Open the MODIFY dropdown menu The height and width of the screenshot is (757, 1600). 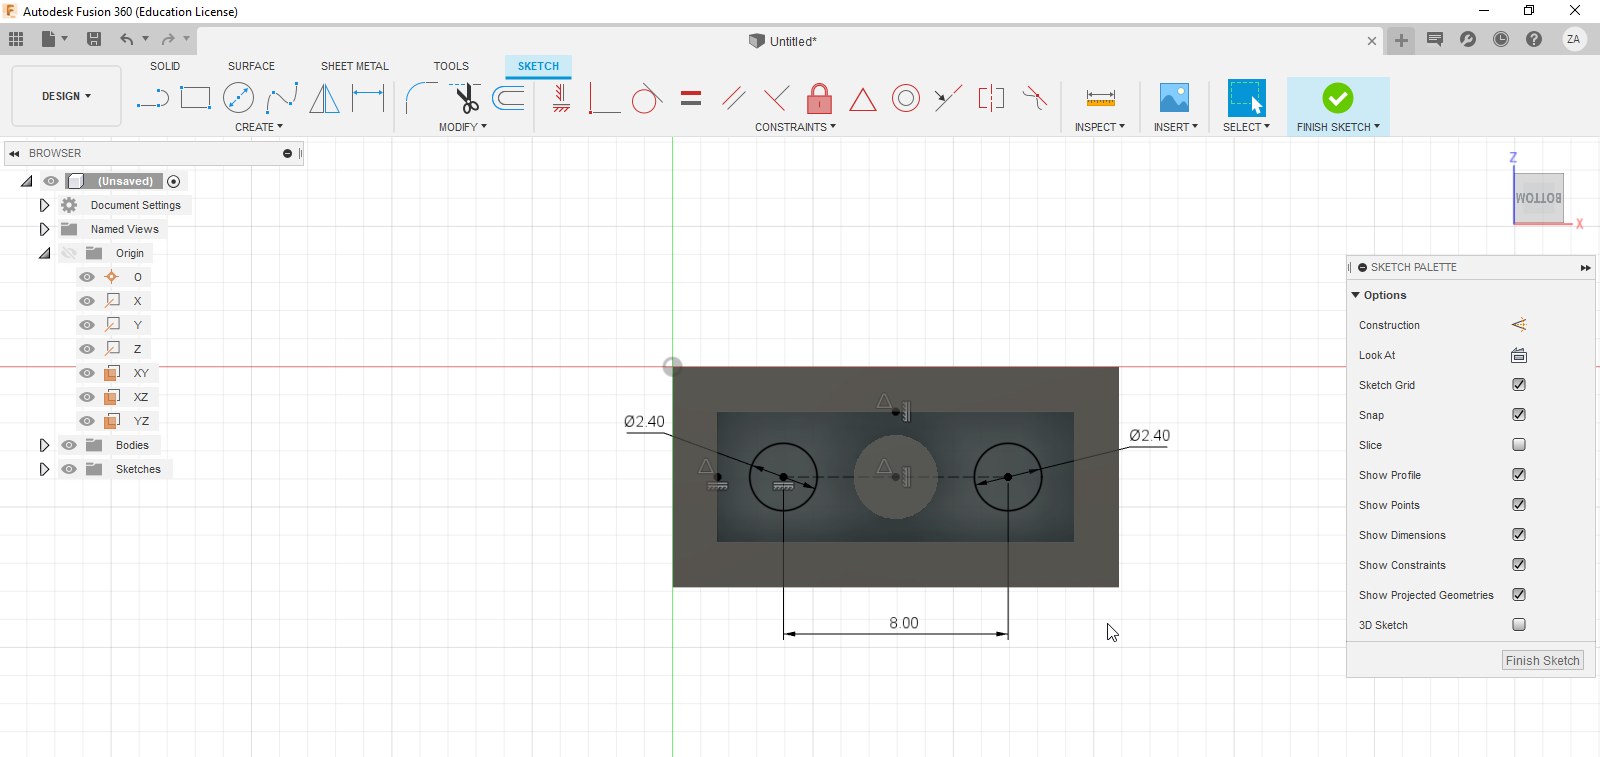pyautogui.click(x=463, y=127)
